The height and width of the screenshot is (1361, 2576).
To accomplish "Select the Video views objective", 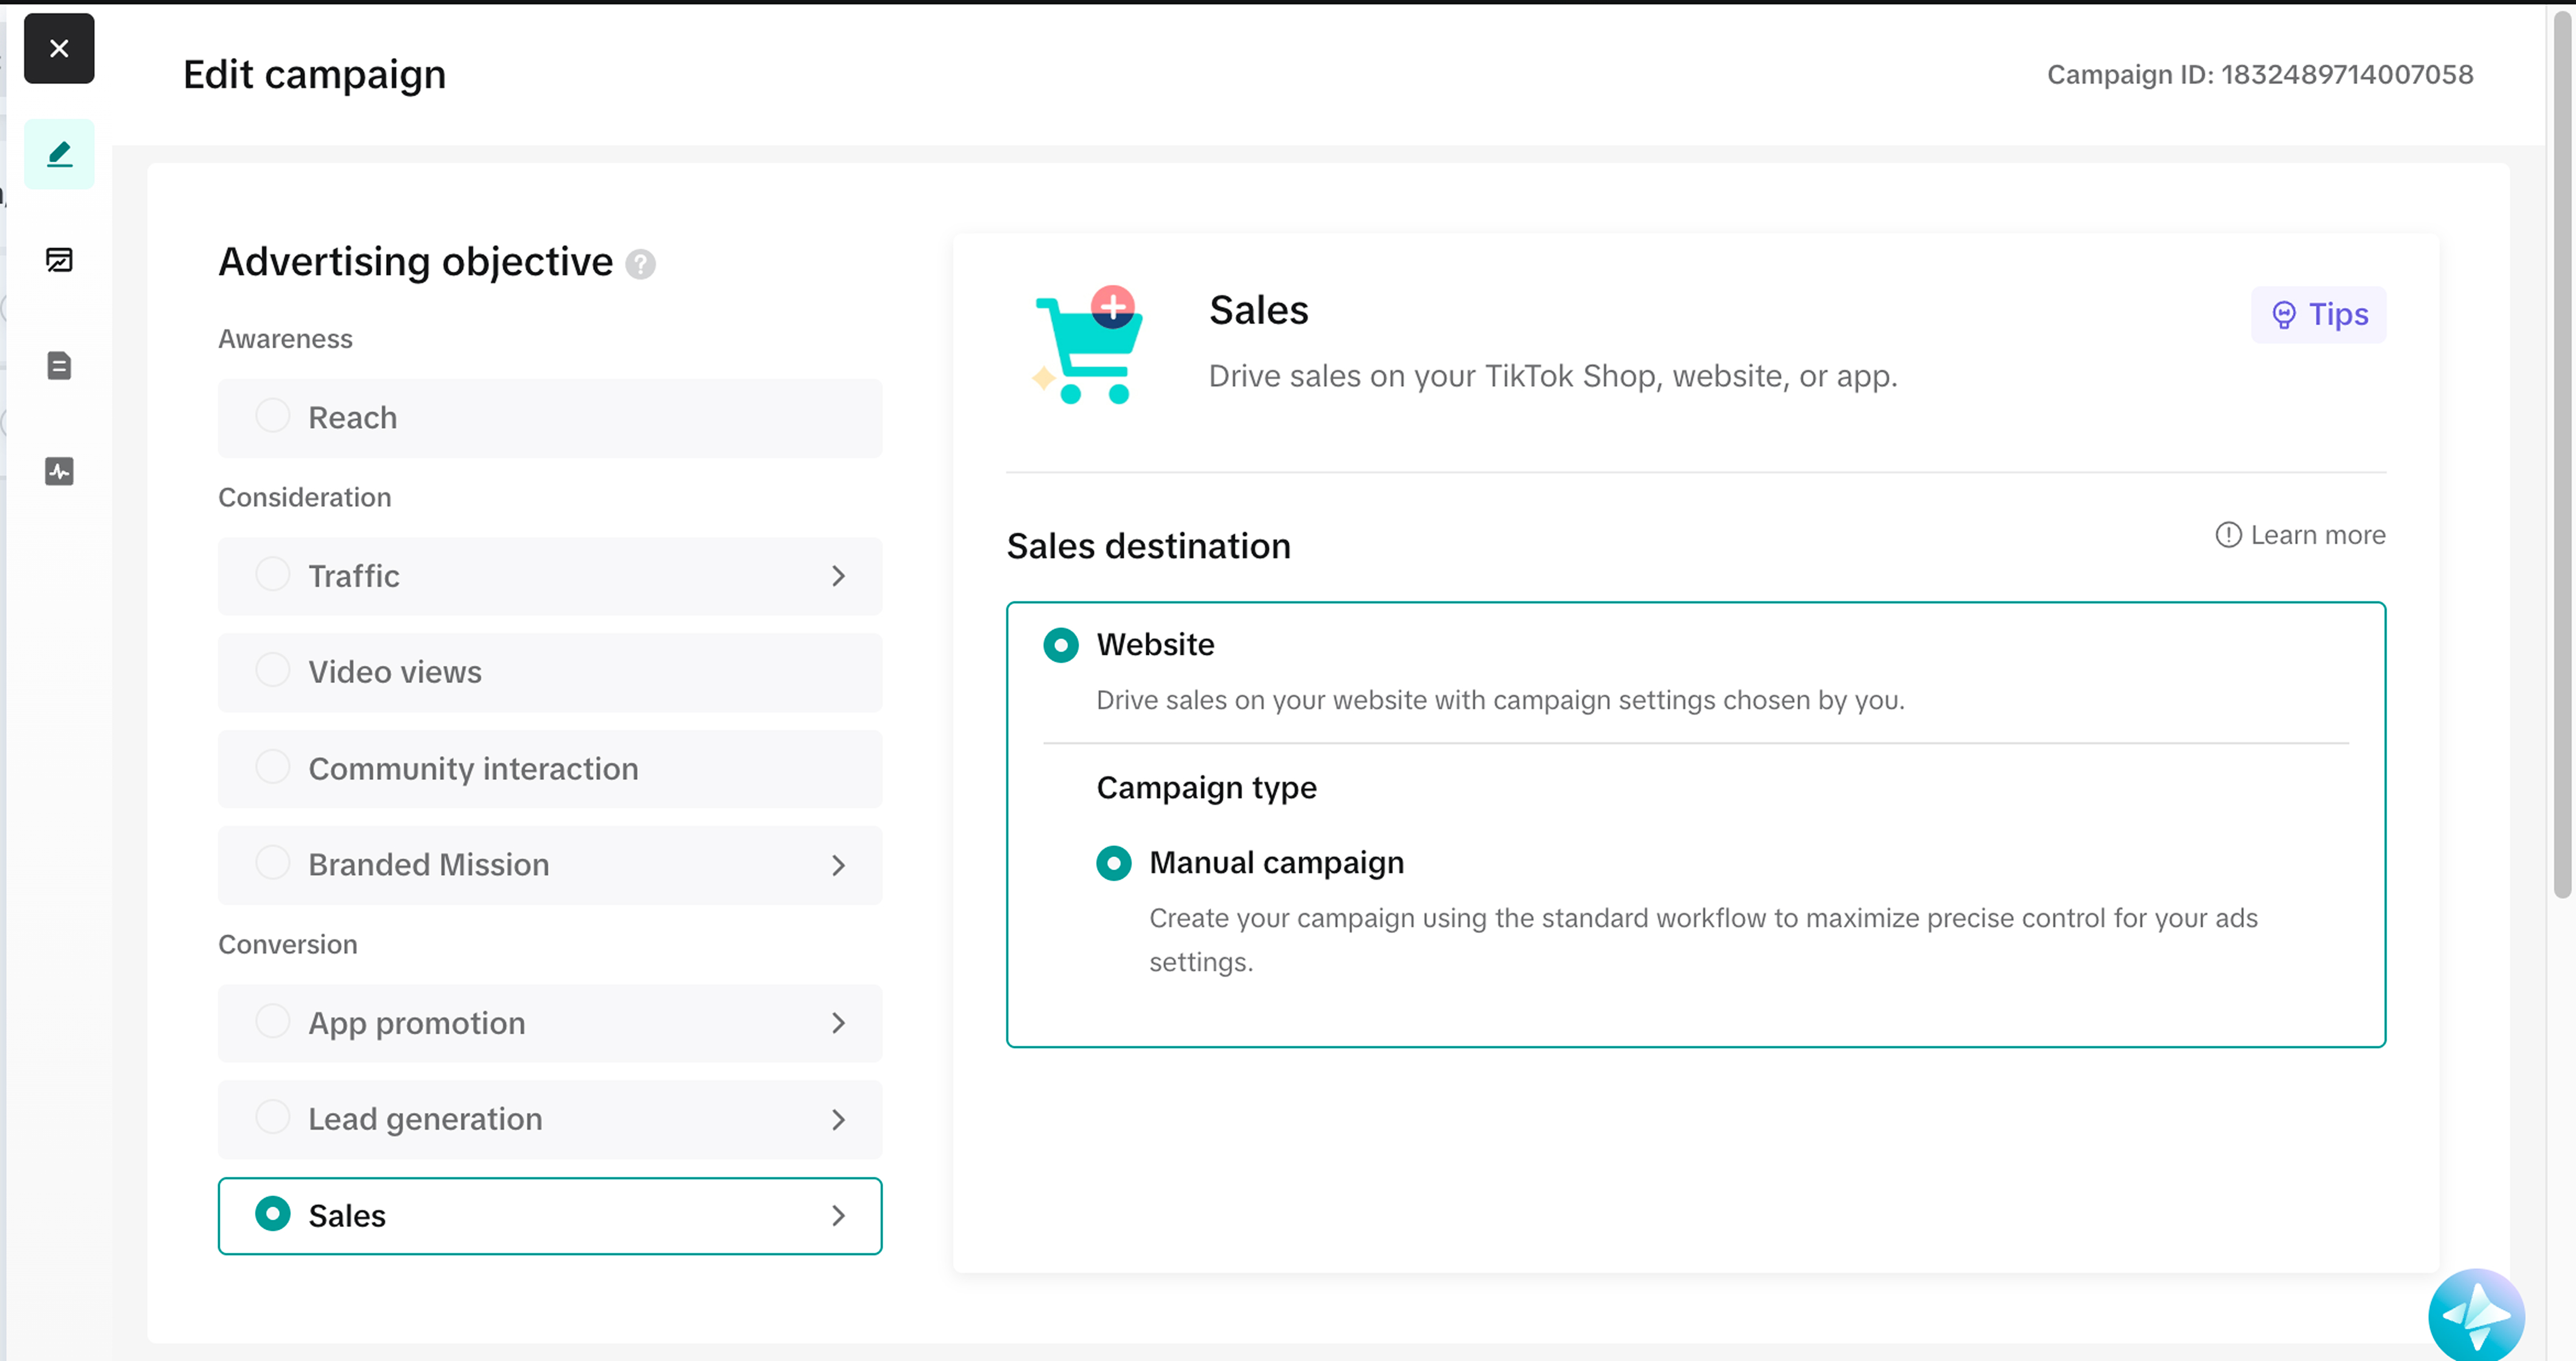I will (272, 672).
